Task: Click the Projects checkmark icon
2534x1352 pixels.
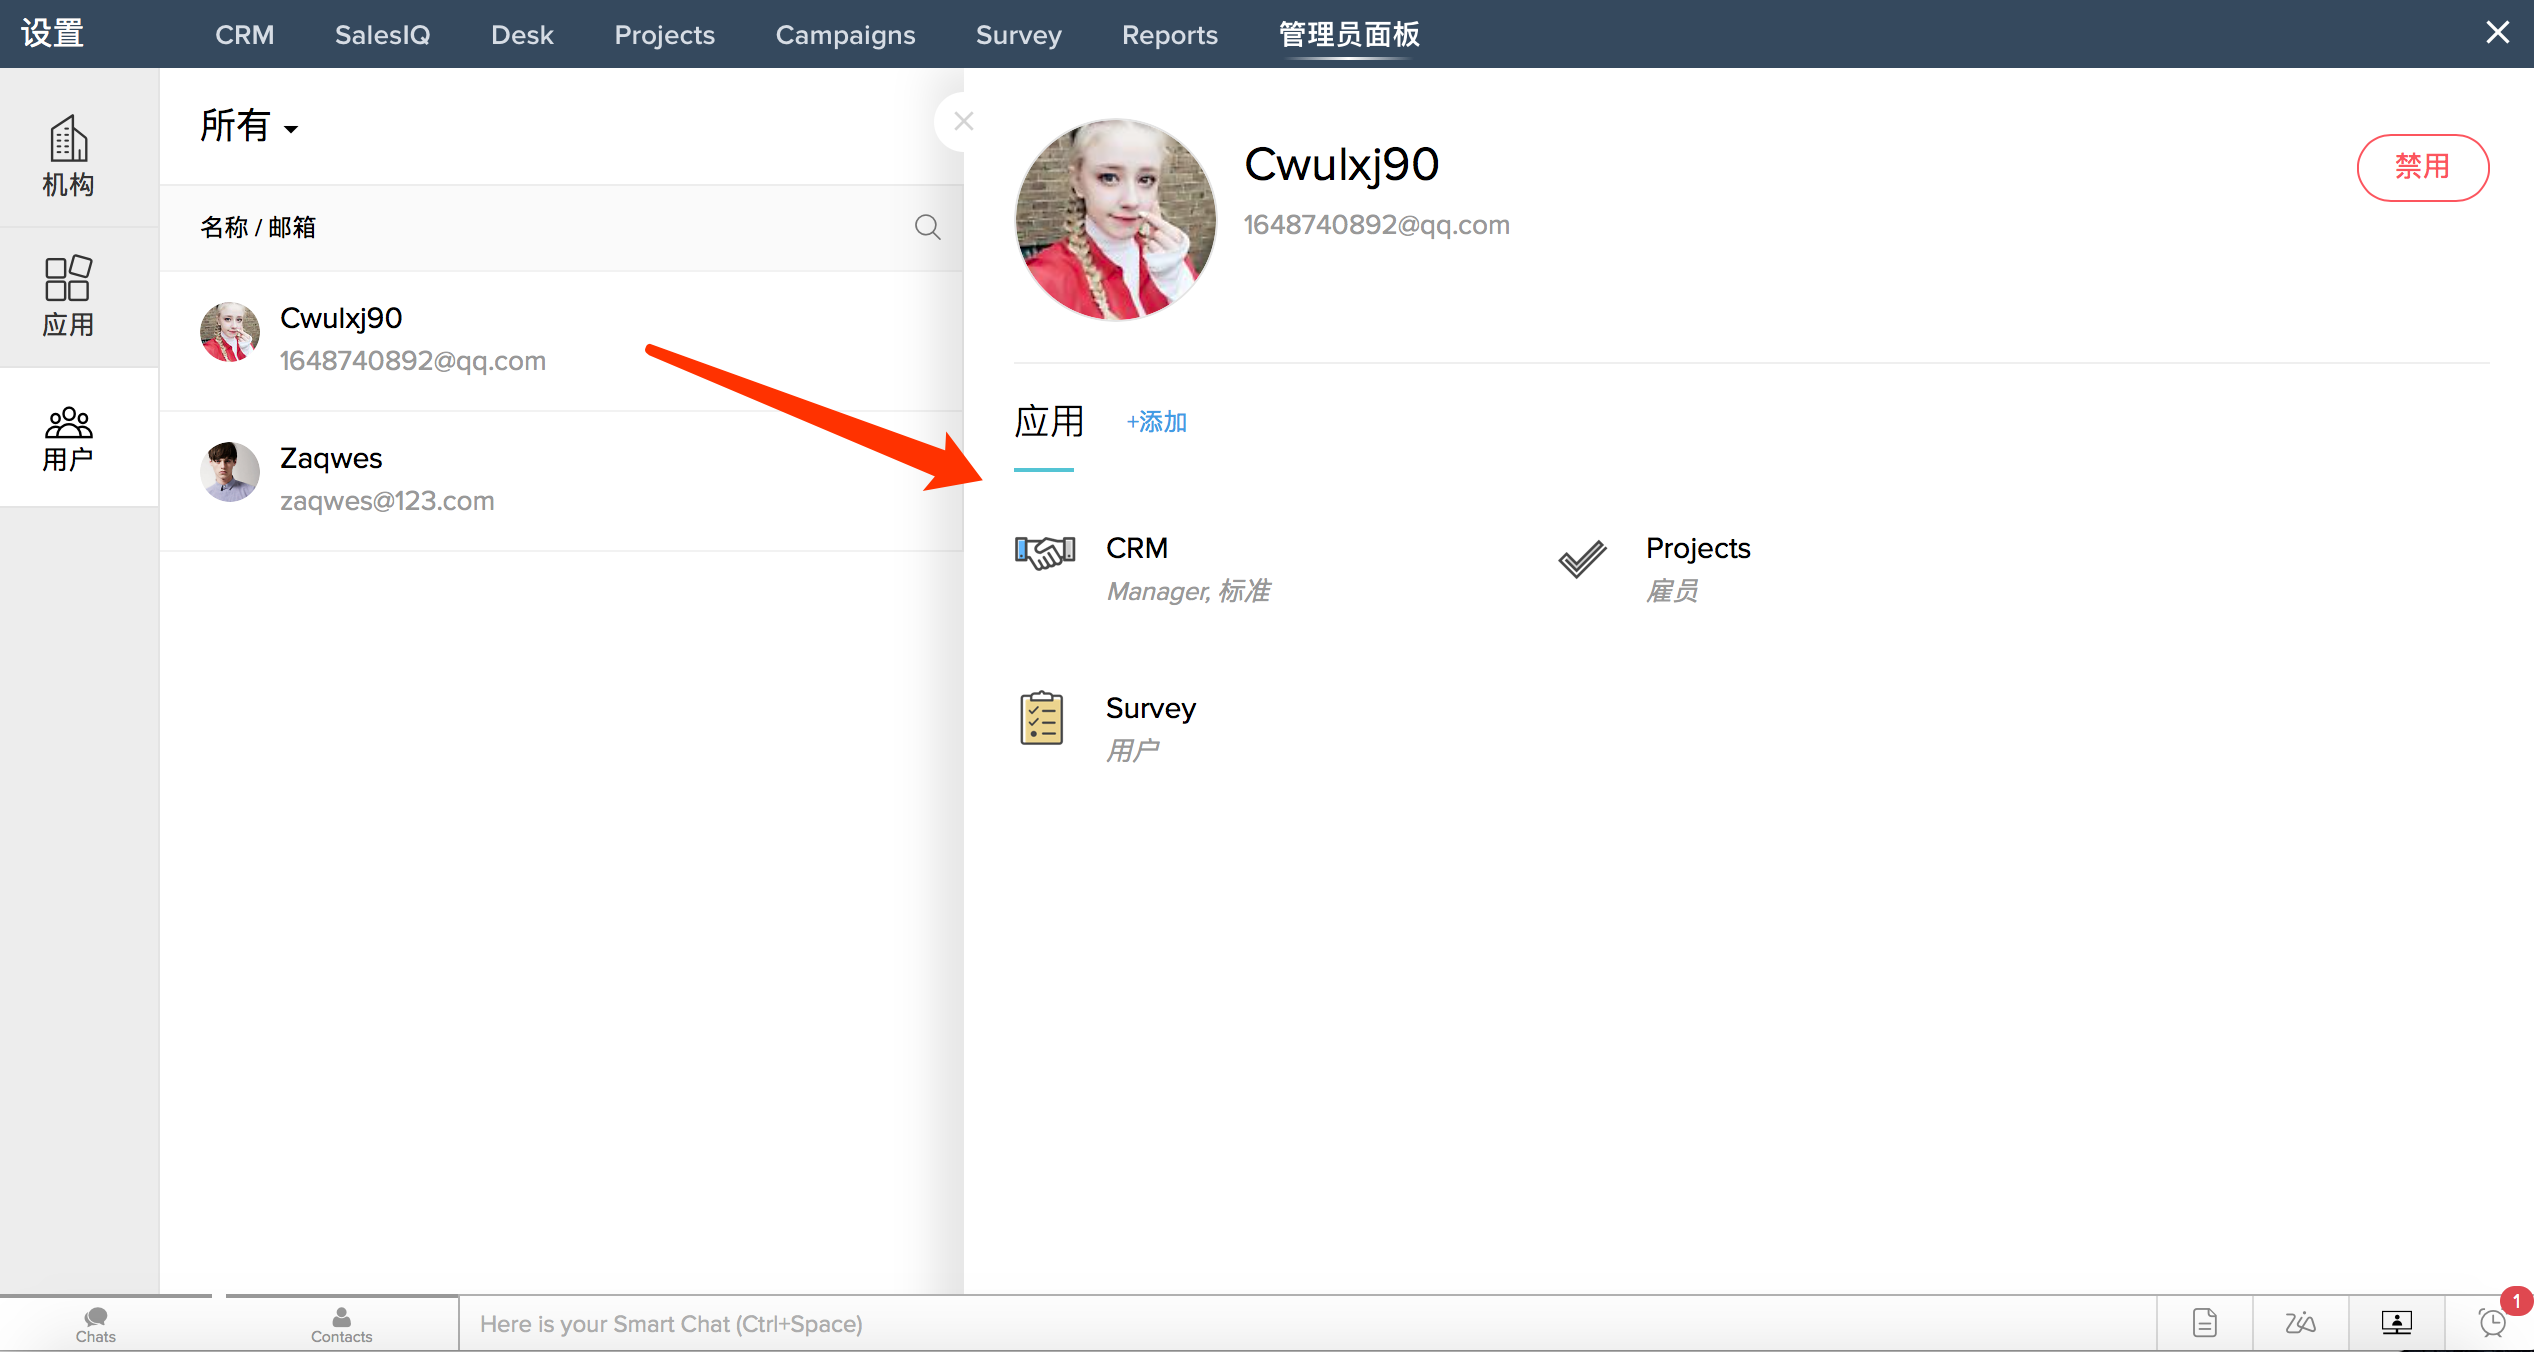Action: pyautogui.click(x=1582, y=559)
